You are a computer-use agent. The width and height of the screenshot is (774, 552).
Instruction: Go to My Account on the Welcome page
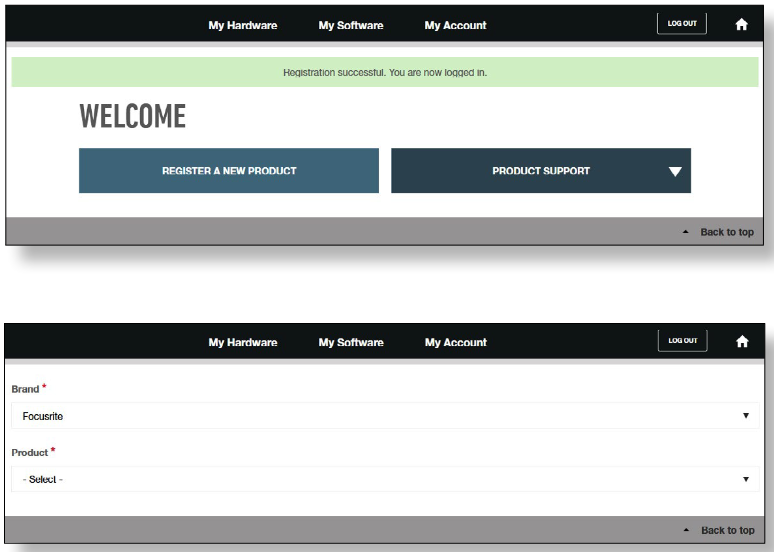coord(455,25)
